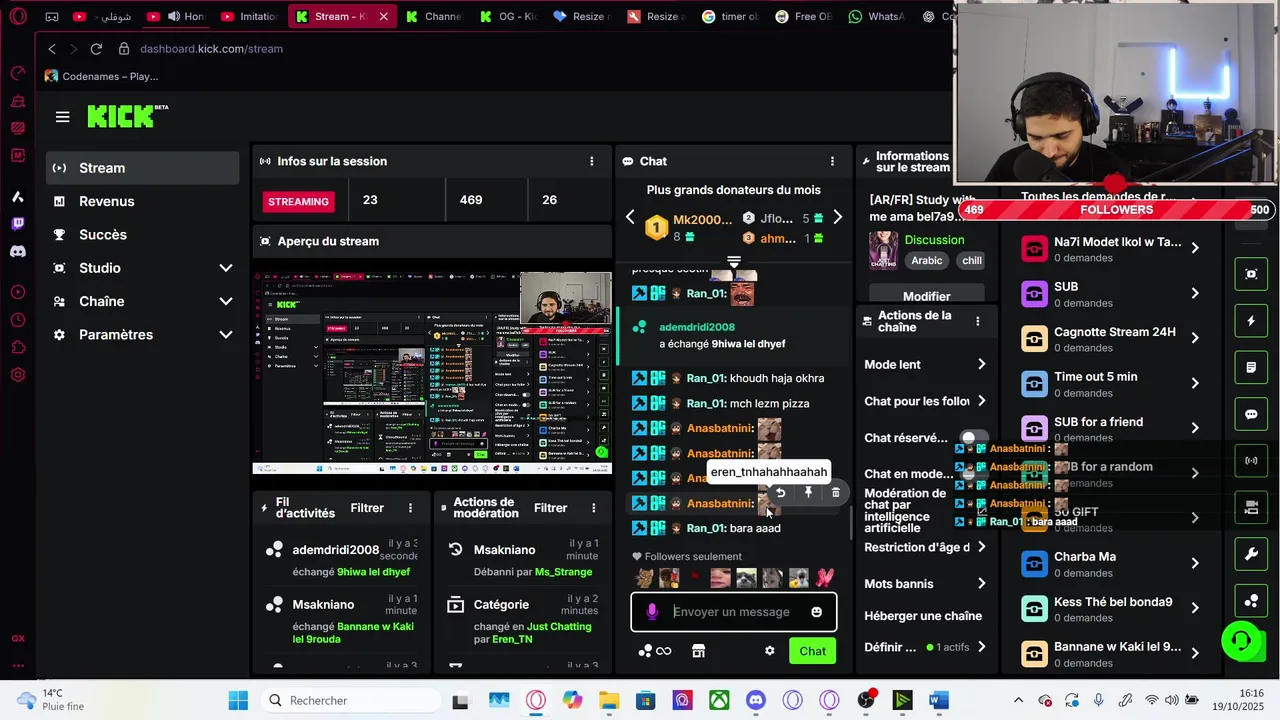Click the Envoyer un message input field

pyautogui.click(x=733, y=612)
